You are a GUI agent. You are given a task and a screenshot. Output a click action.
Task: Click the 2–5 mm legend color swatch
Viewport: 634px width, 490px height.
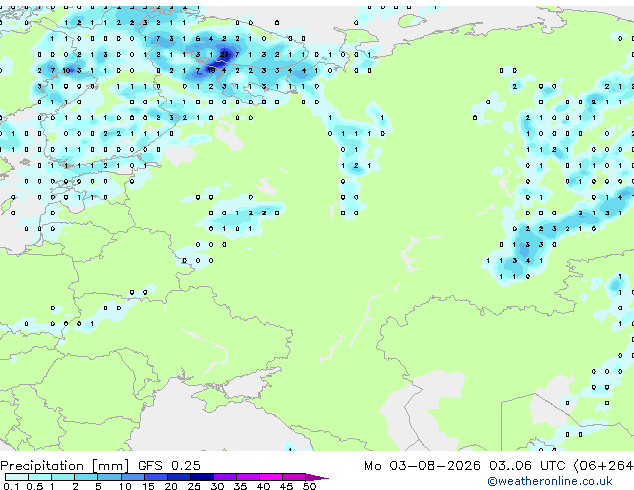86,477
